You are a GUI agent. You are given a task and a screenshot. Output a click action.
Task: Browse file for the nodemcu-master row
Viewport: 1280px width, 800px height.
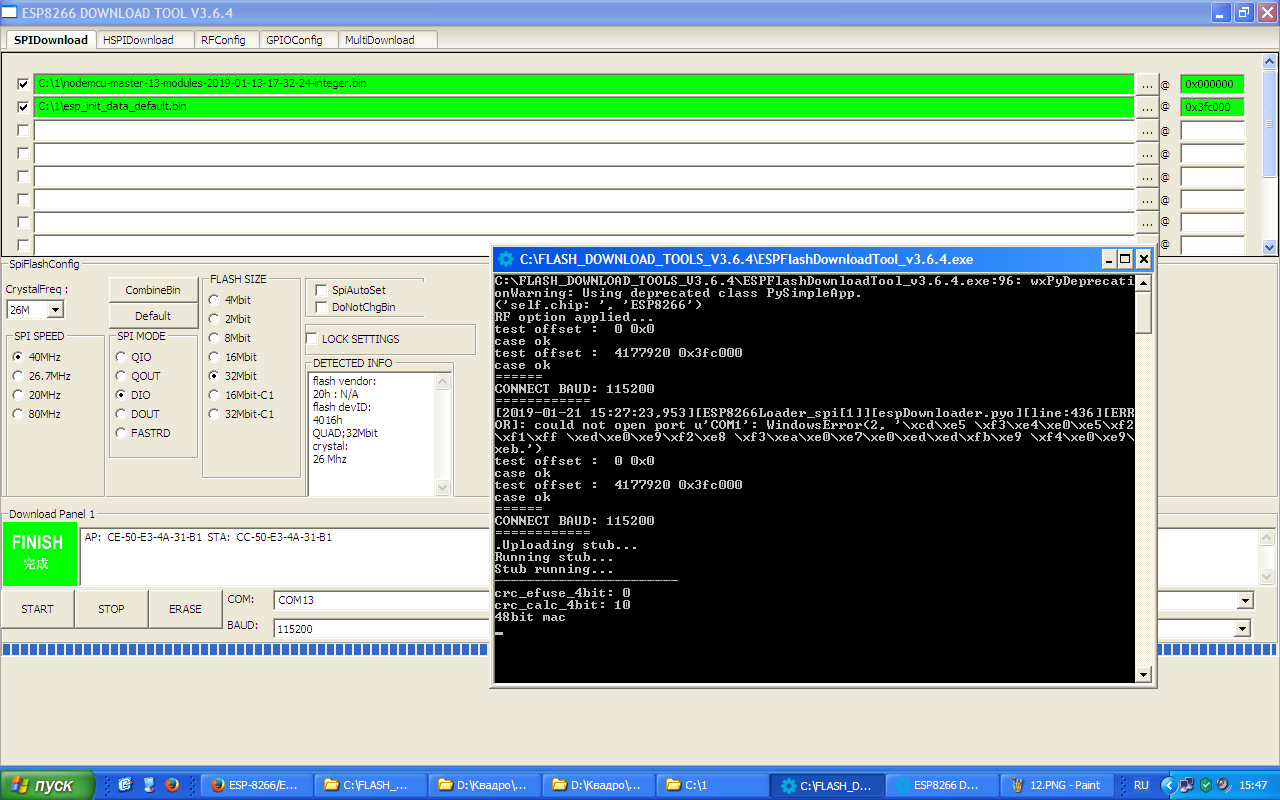point(1146,84)
